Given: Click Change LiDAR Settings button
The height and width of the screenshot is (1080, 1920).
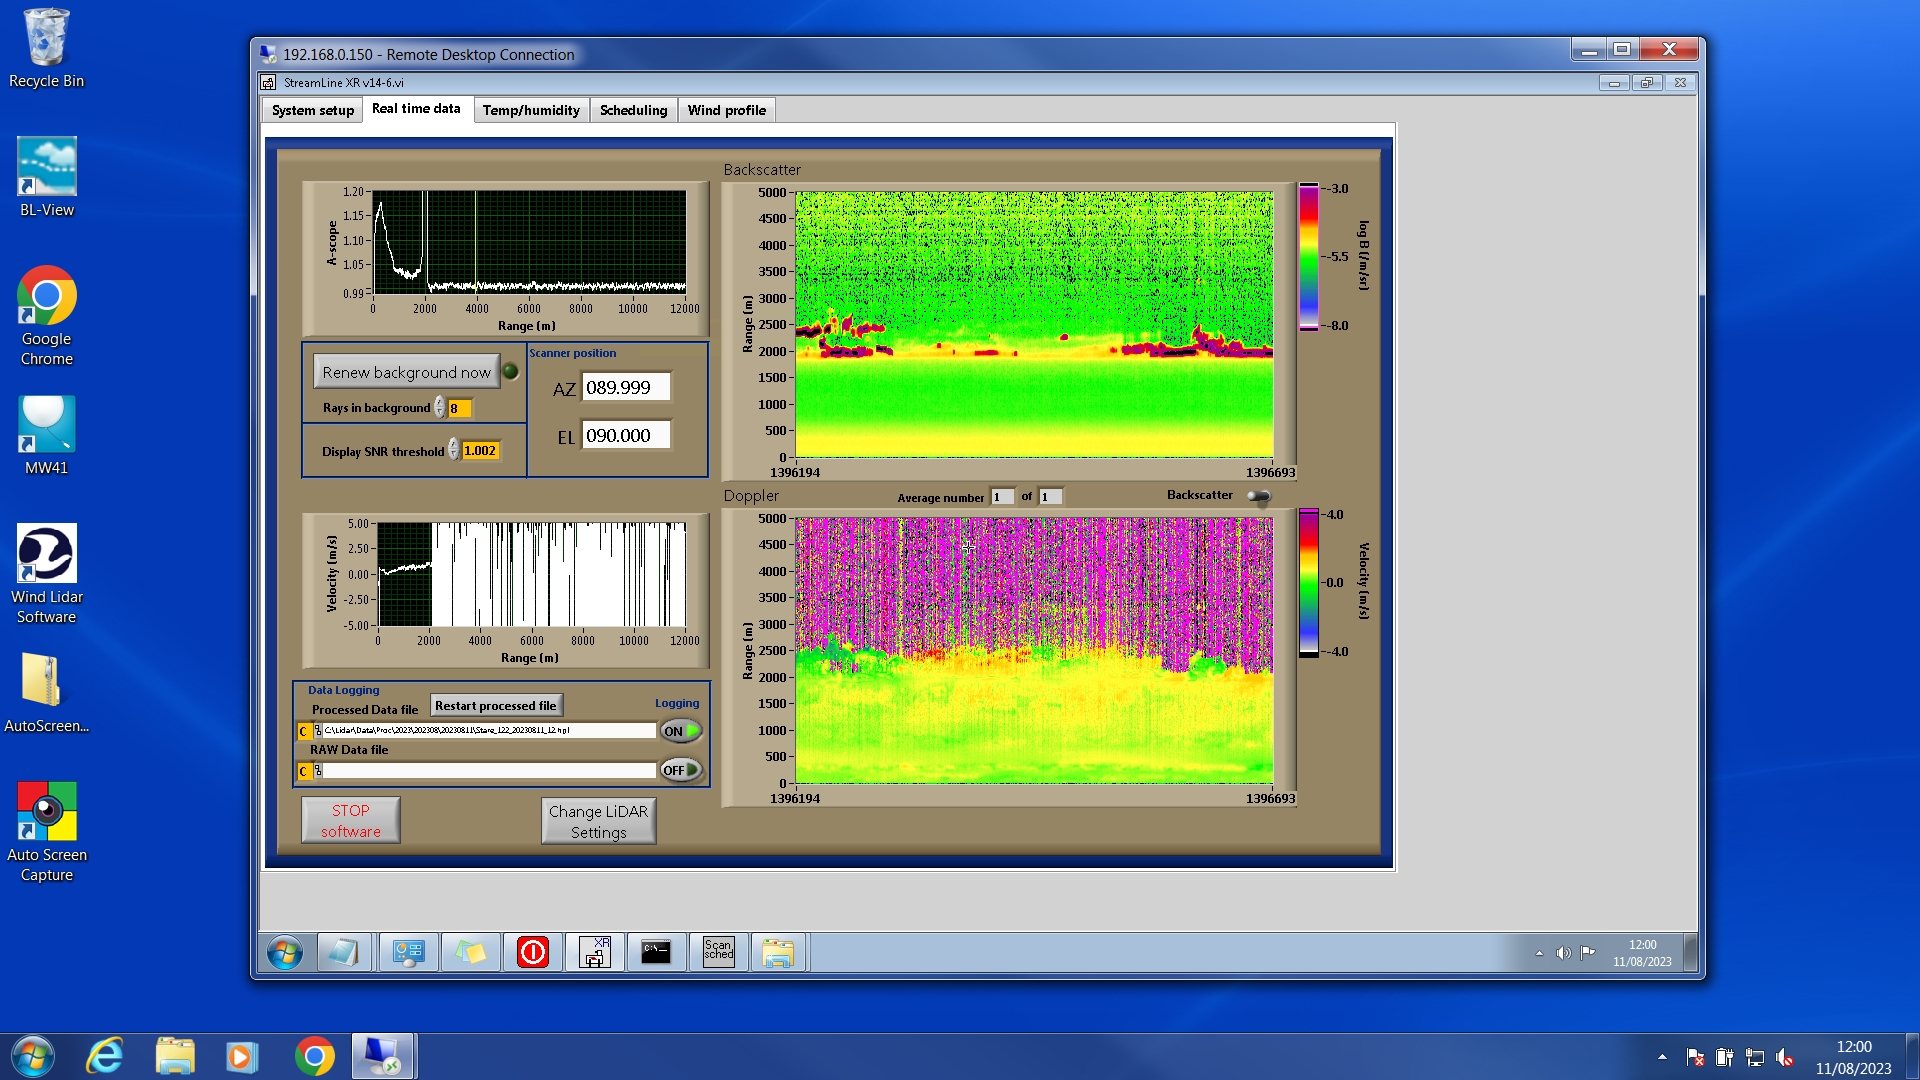Looking at the screenshot, I should click(598, 821).
